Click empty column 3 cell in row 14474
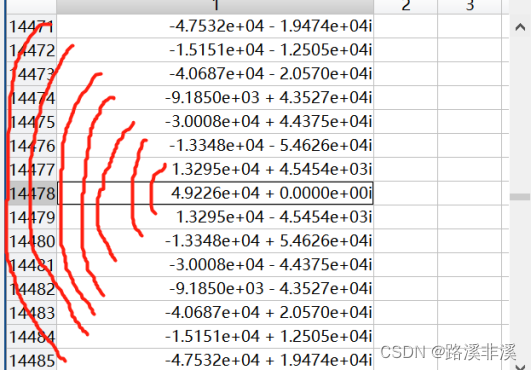532x370 pixels. pos(470,98)
